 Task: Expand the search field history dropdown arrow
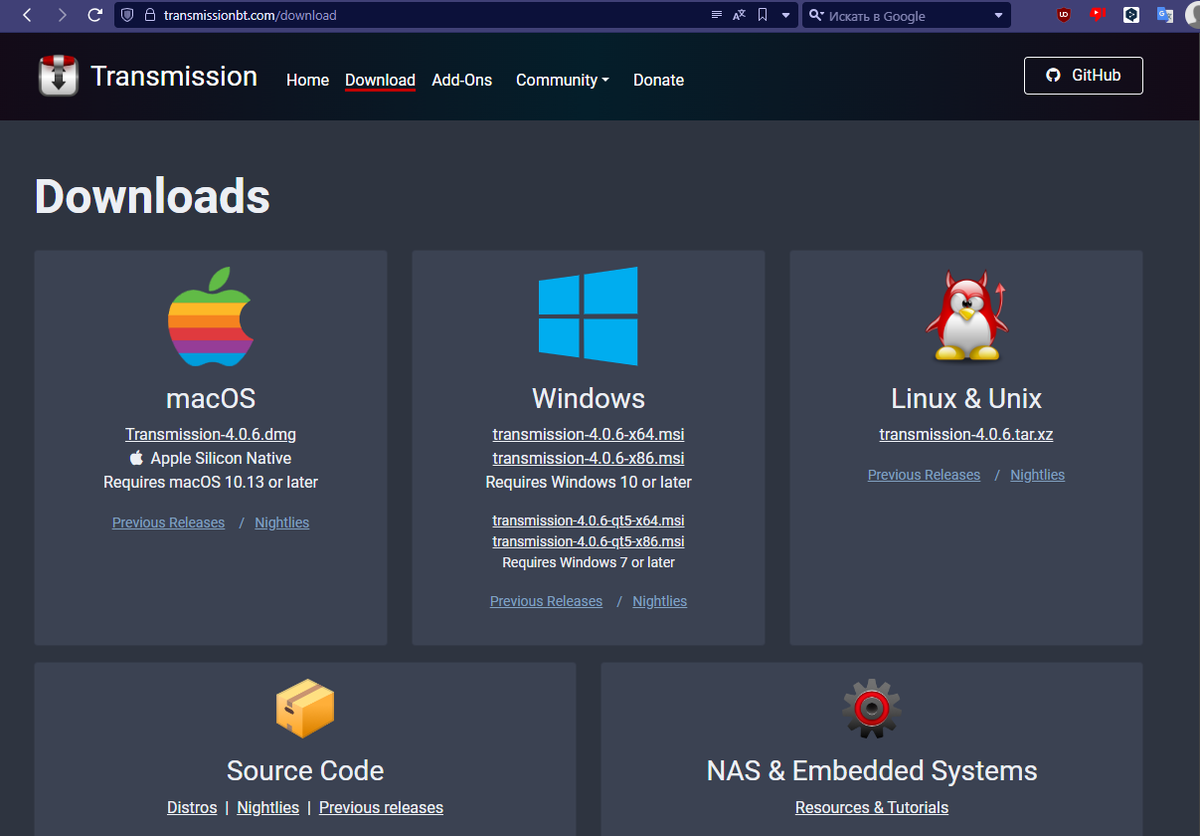coord(998,15)
